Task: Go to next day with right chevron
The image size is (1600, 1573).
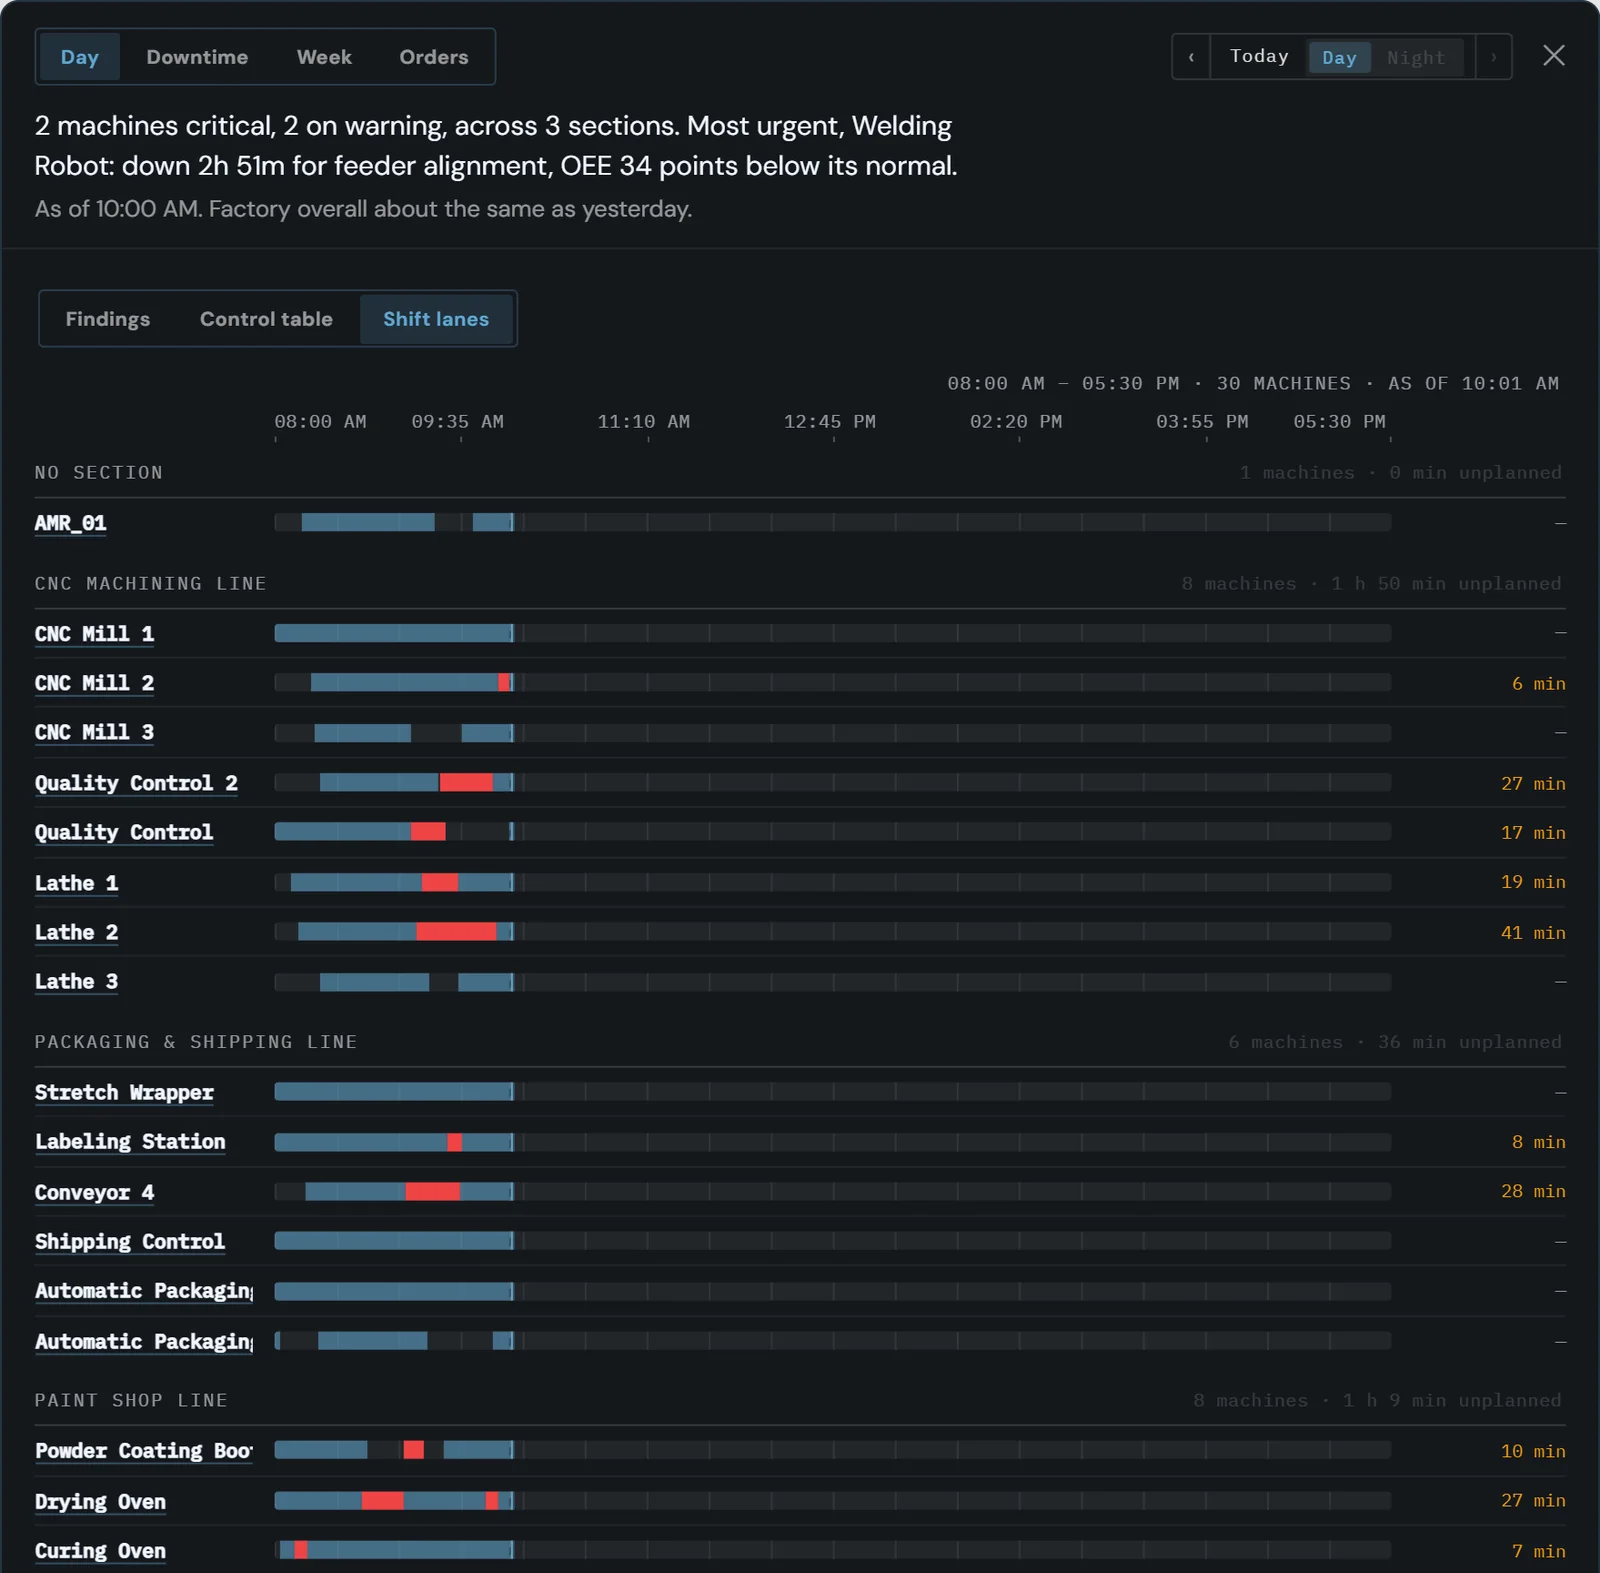Action: [1493, 57]
